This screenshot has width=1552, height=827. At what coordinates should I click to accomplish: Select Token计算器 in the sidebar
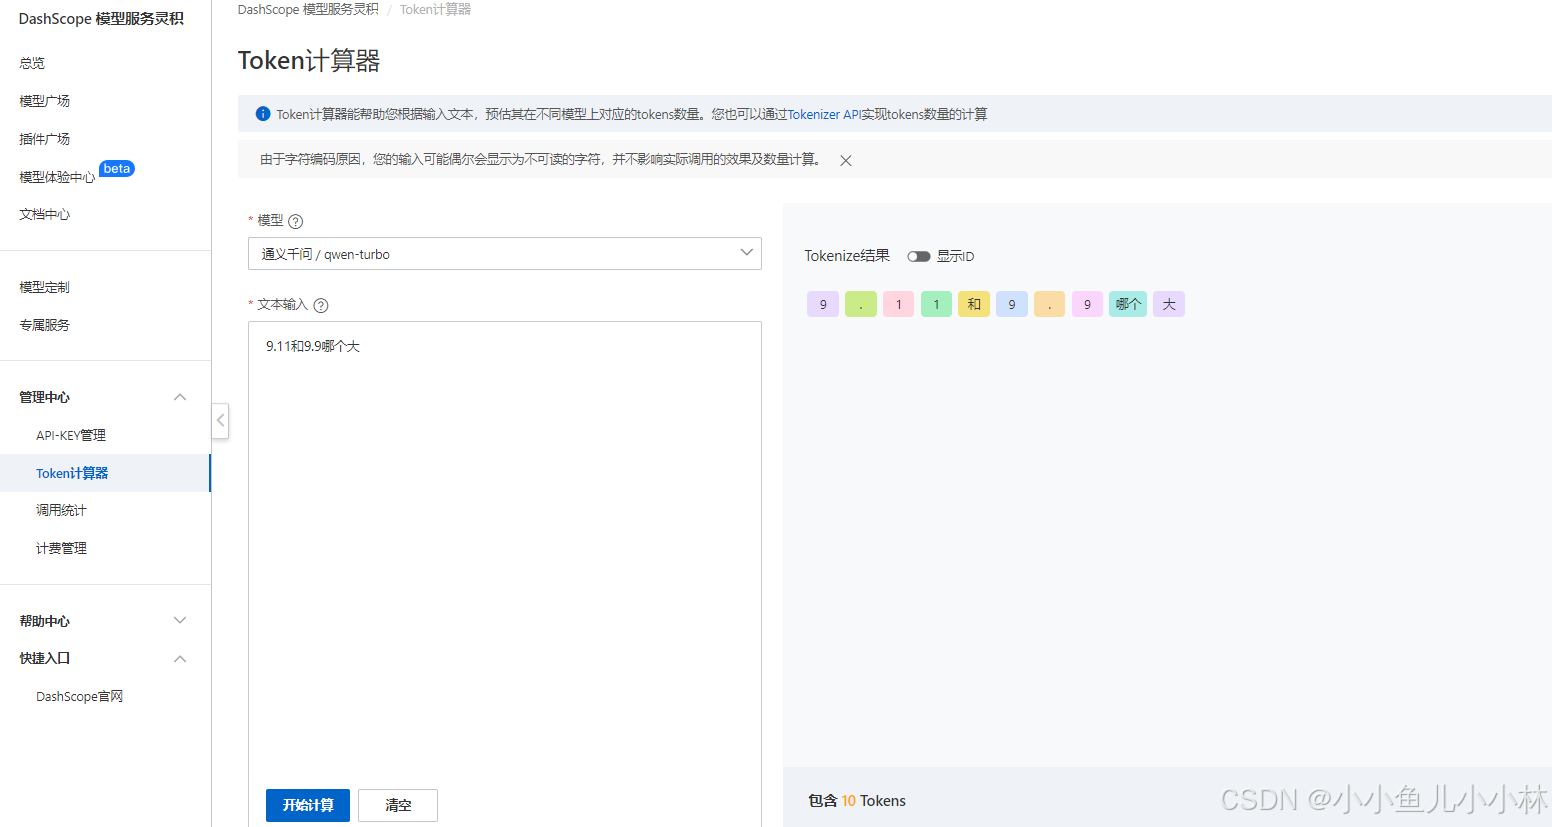coord(105,473)
